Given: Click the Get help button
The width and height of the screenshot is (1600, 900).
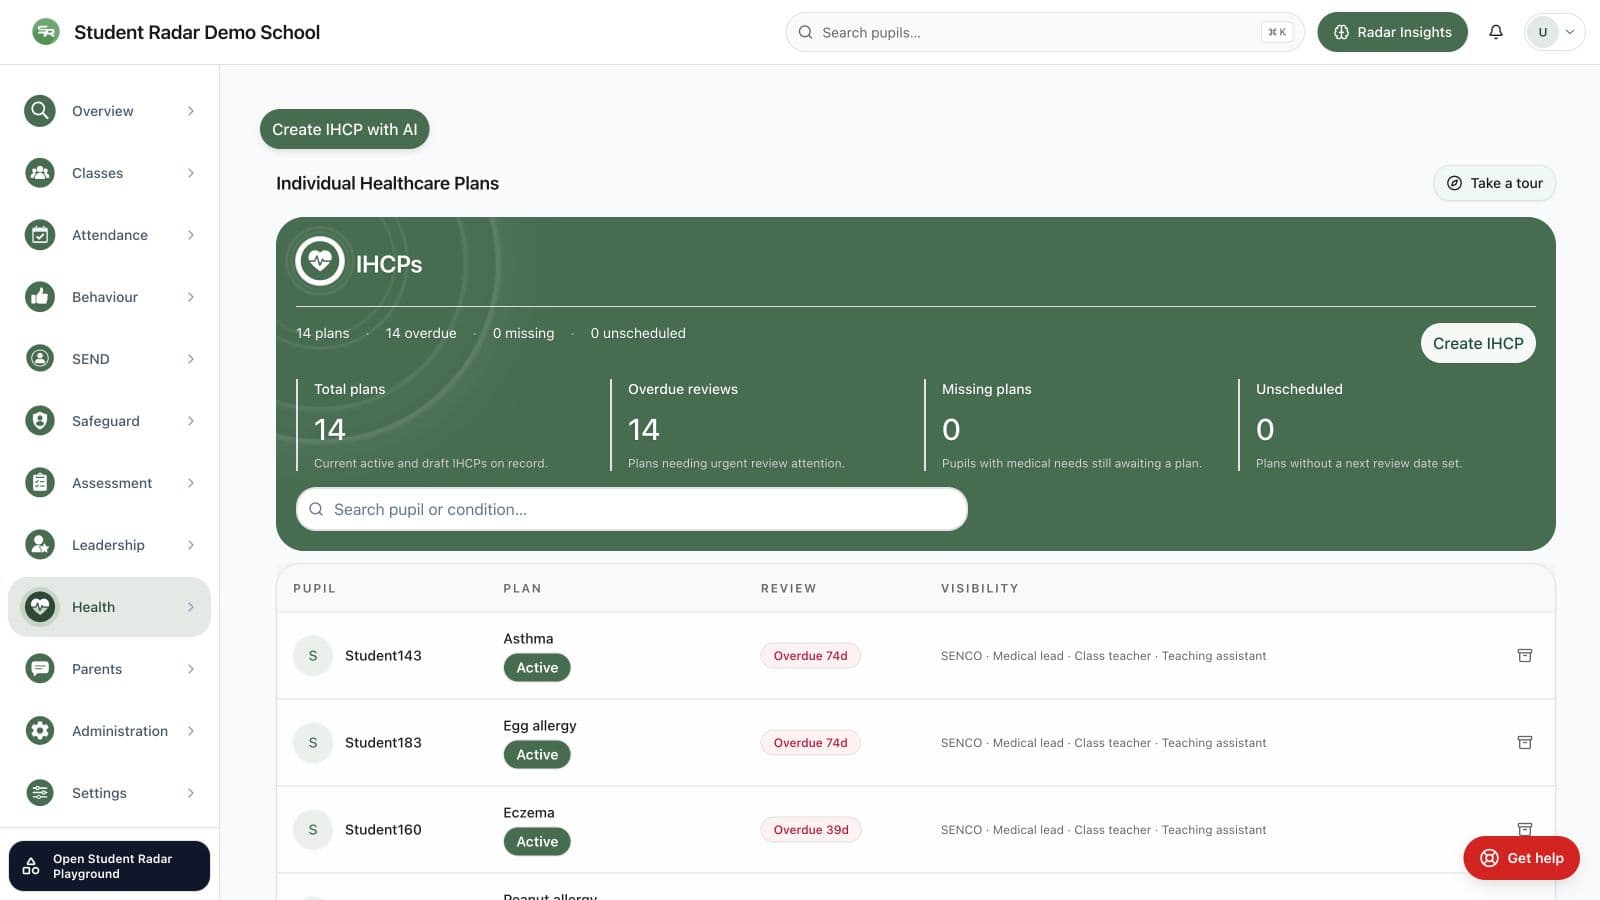Looking at the screenshot, I should (x=1521, y=858).
